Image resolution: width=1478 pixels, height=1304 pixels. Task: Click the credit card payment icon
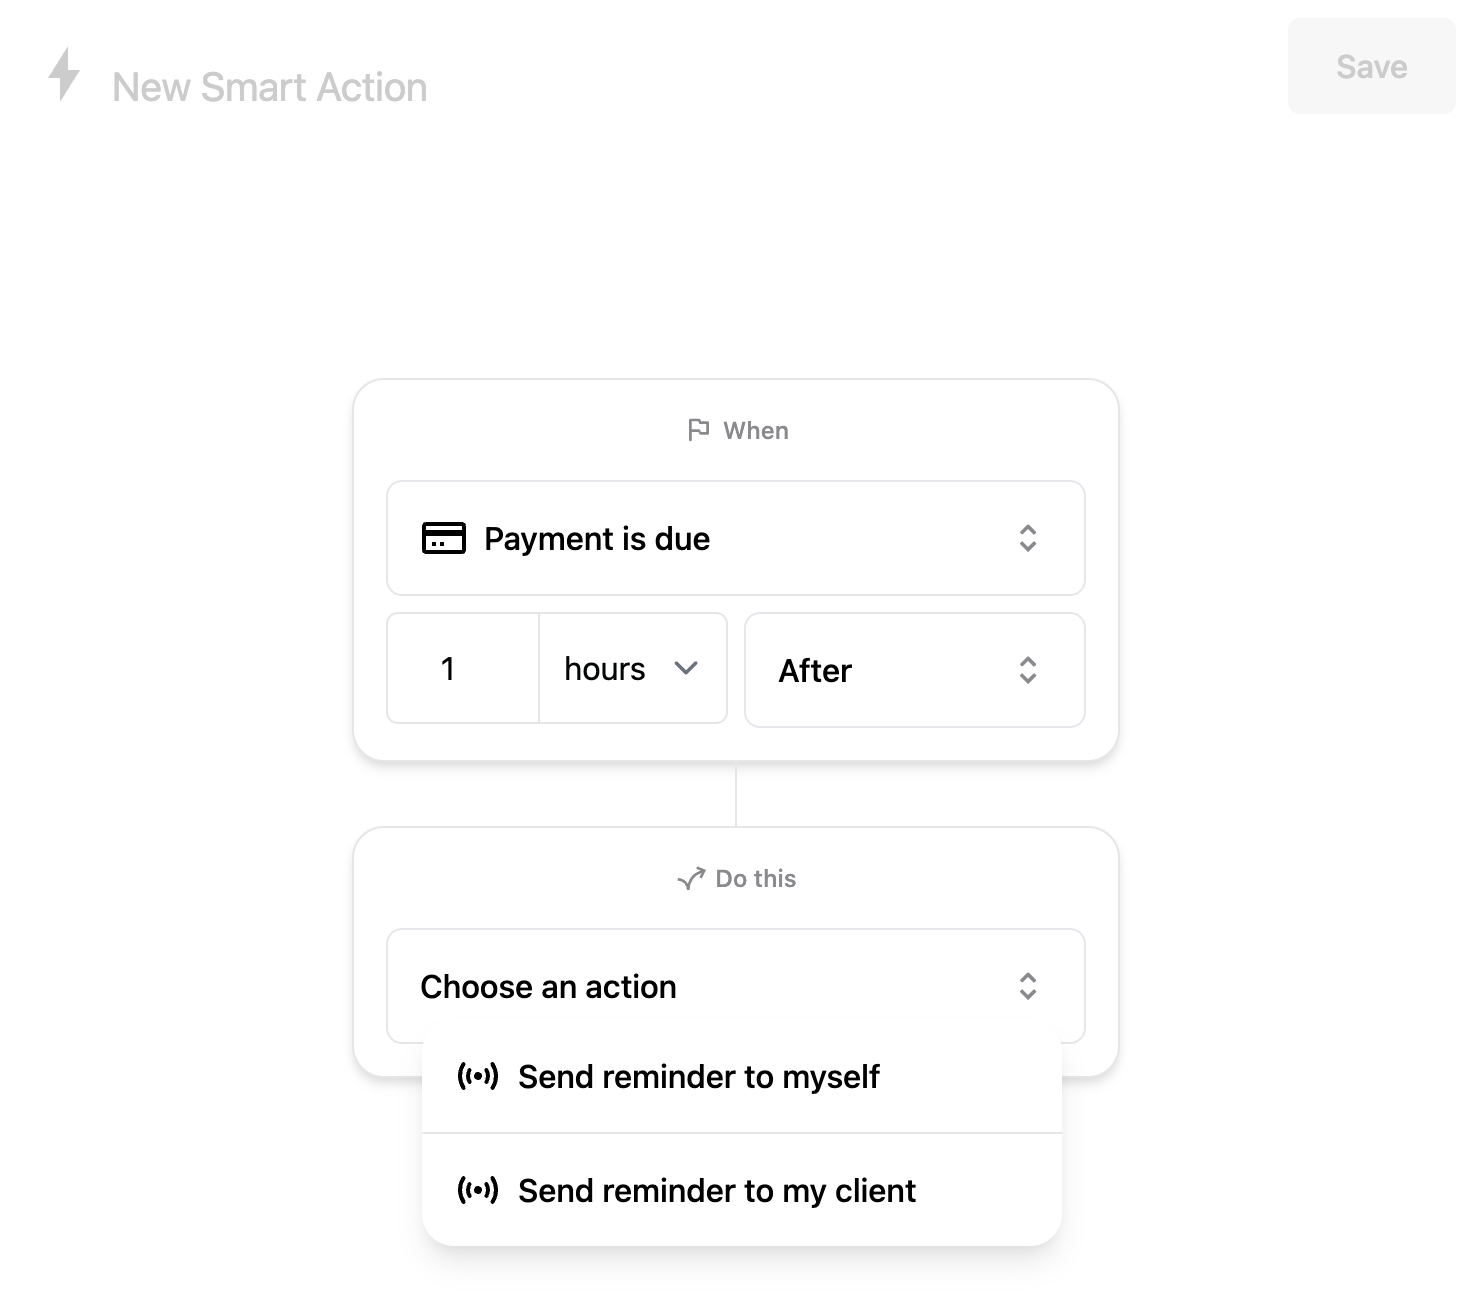(x=444, y=538)
